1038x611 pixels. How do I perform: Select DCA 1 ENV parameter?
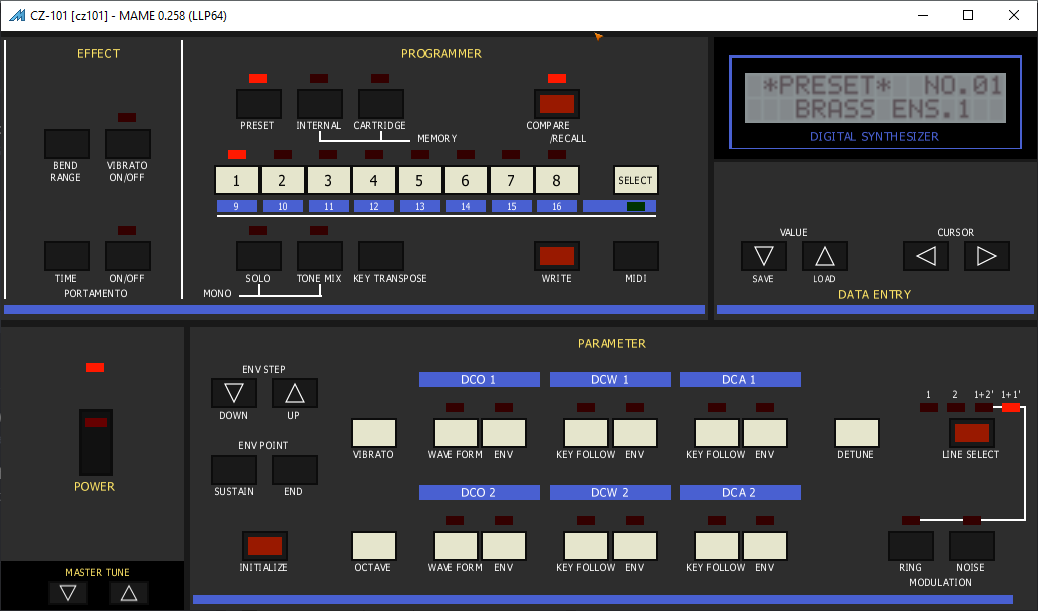pyautogui.click(x=765, y=433)
